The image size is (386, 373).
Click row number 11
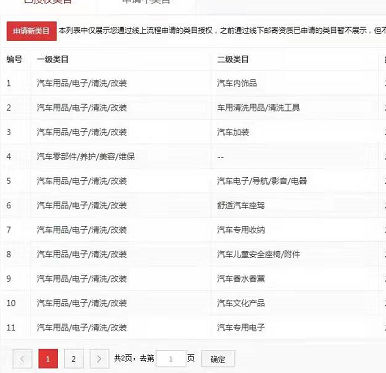(x=11, y=327)
